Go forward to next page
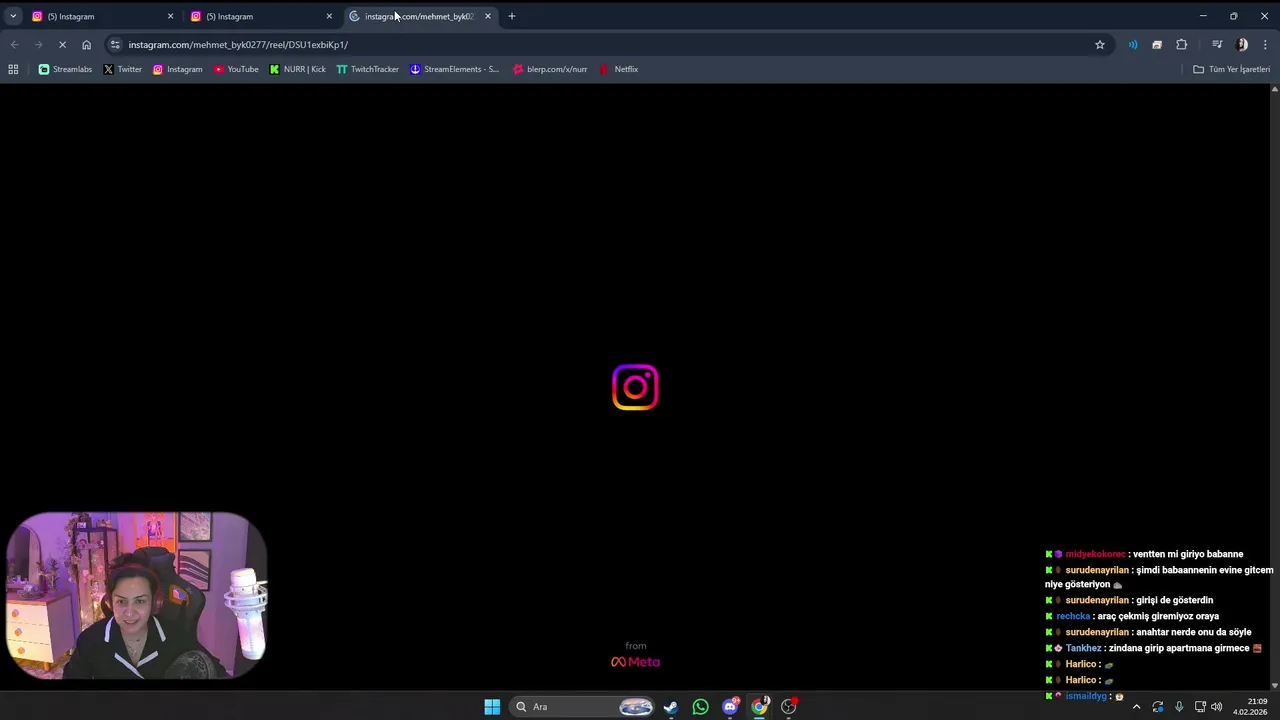This screenshot has height=720, width=1280. coord(38,44)
